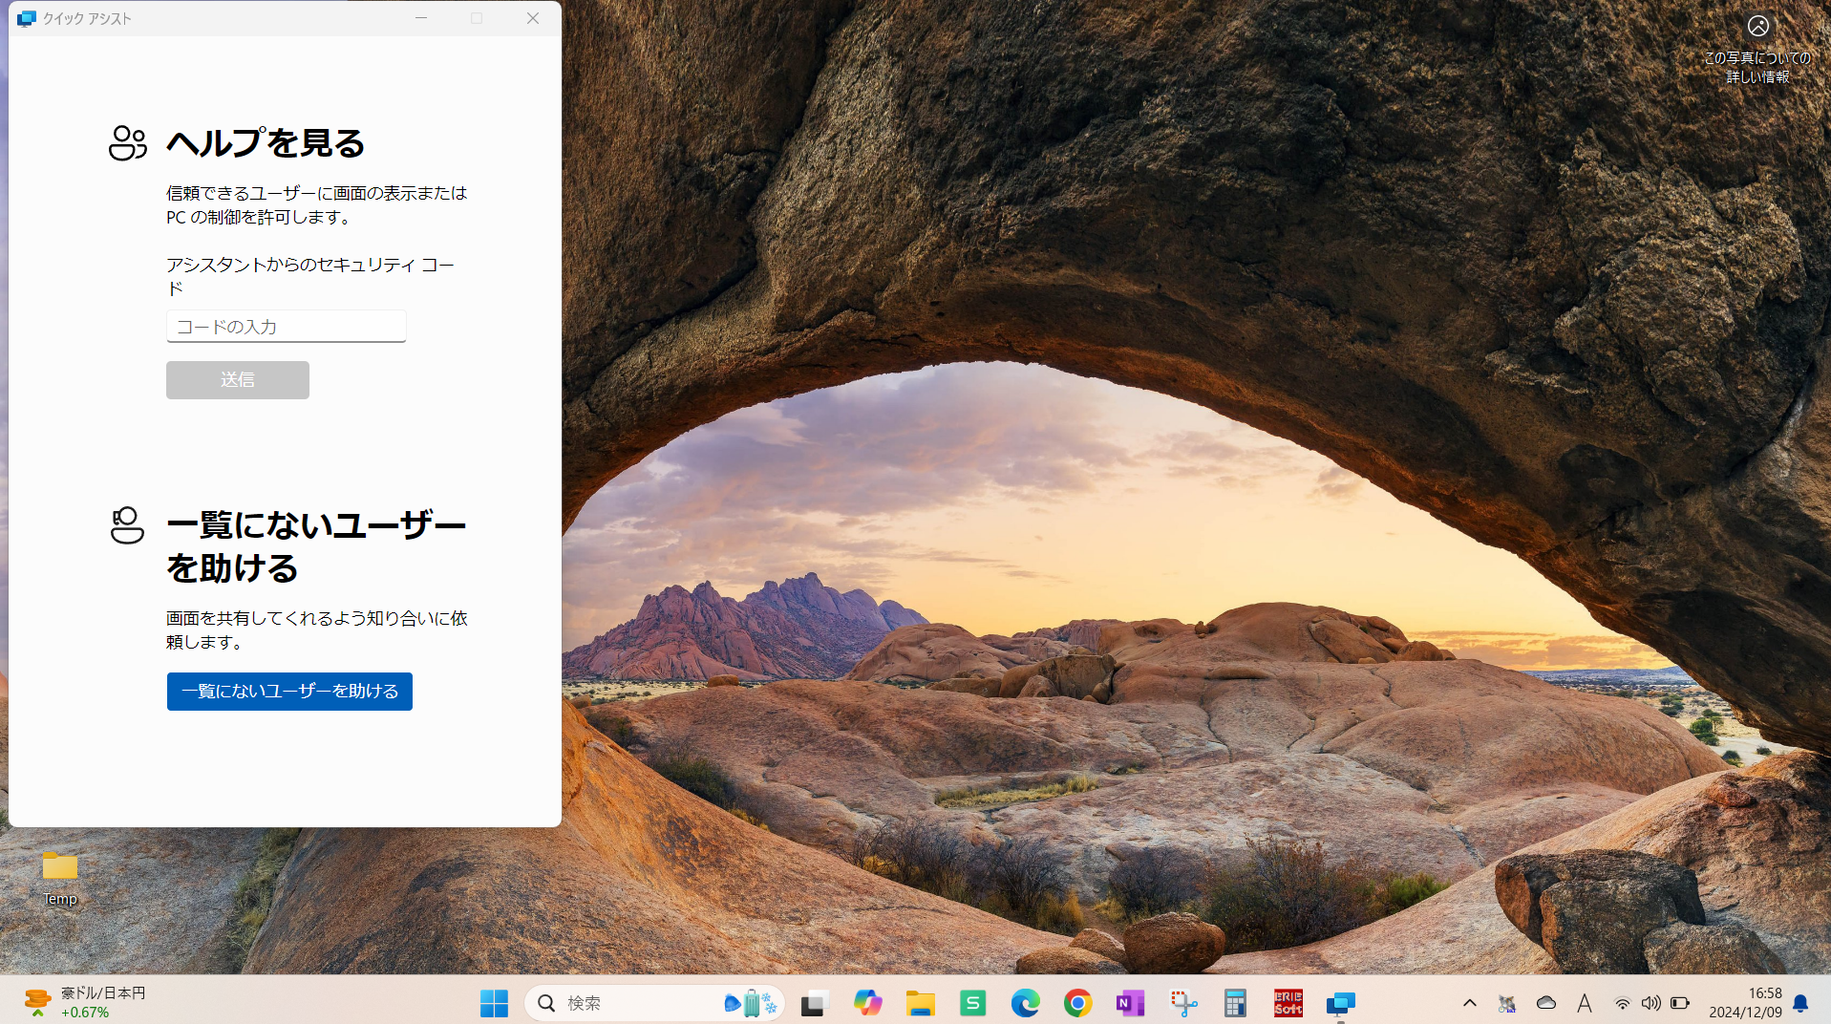Click the search highlights suitcase icon
The height and width of the screenshot is (1024, 1831).
(x=751, y=1002)
